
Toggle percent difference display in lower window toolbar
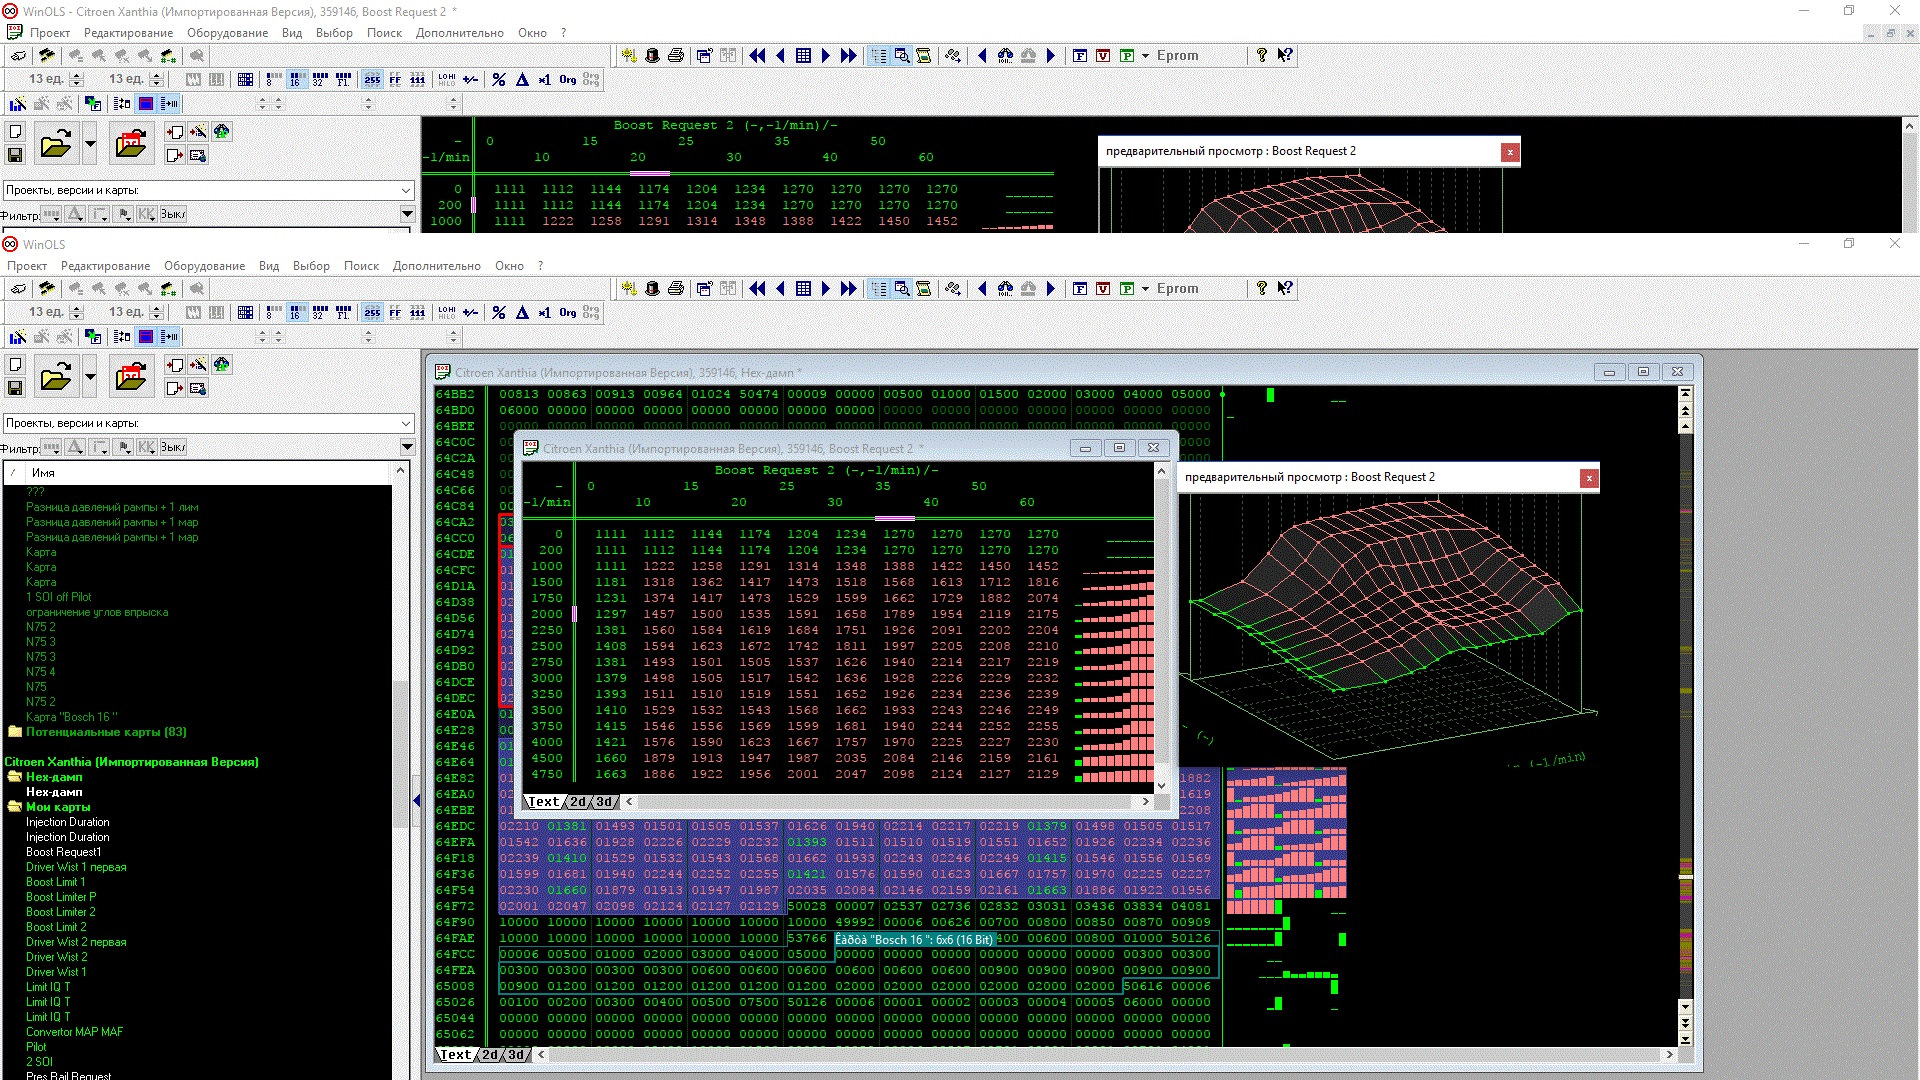498,312
